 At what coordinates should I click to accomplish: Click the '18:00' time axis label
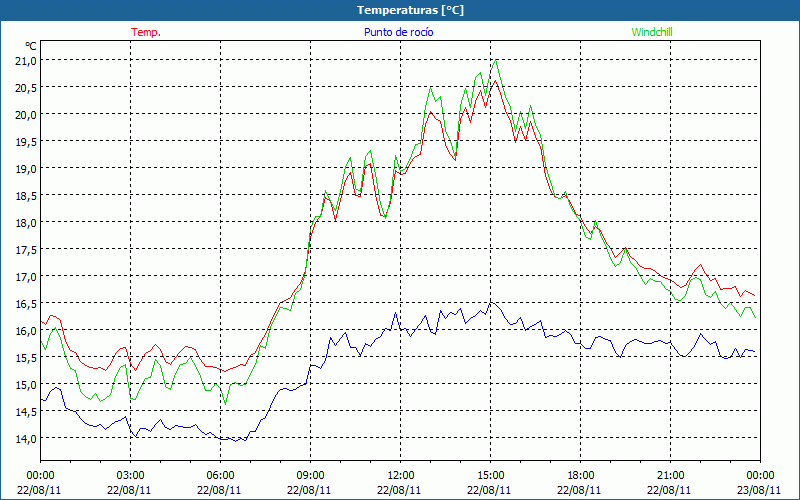click(x=581, y=476)
